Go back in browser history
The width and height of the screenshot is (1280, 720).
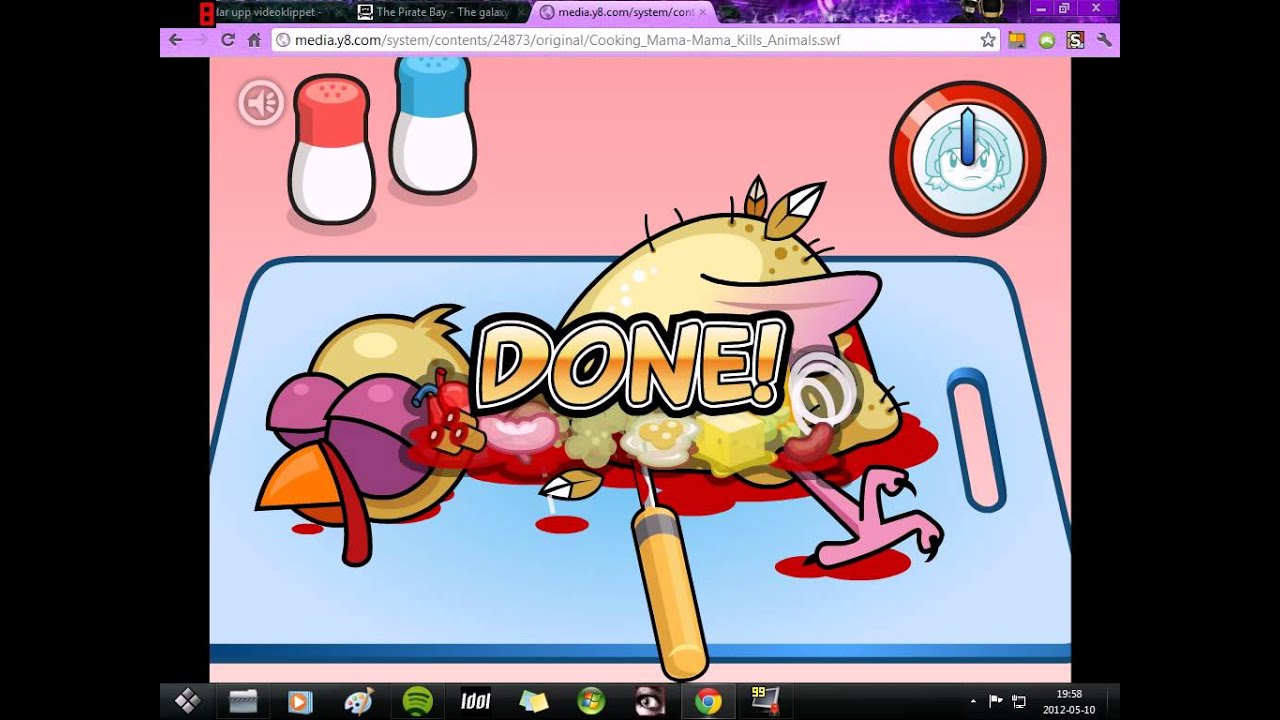(176, 40)
